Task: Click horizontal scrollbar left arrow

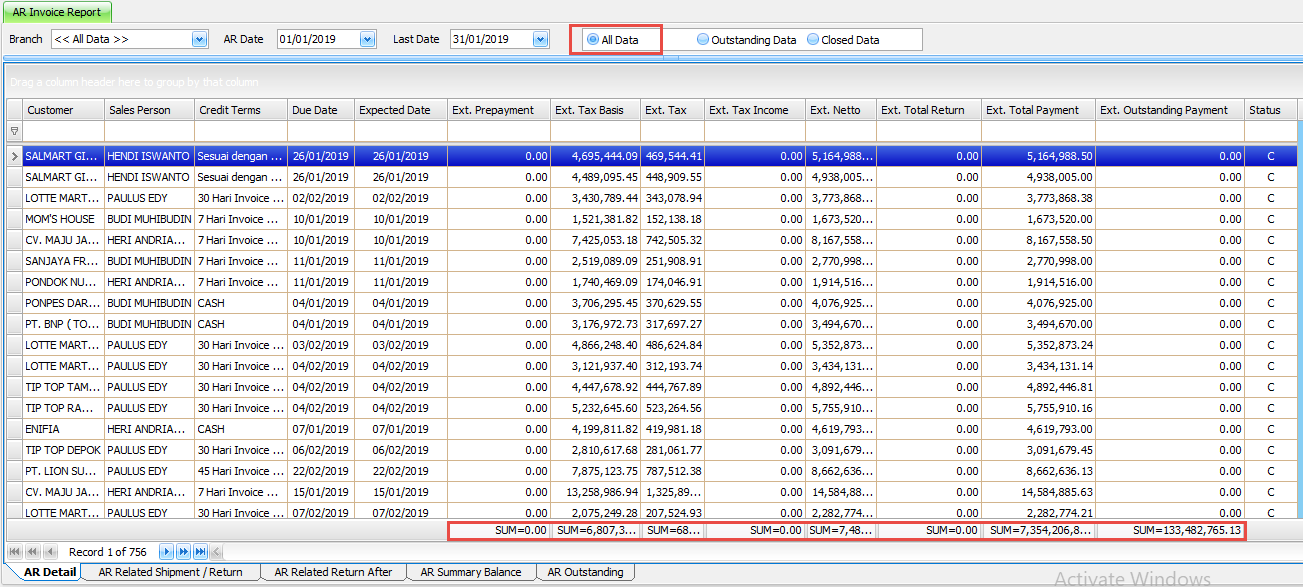Action: click(216, 552)
